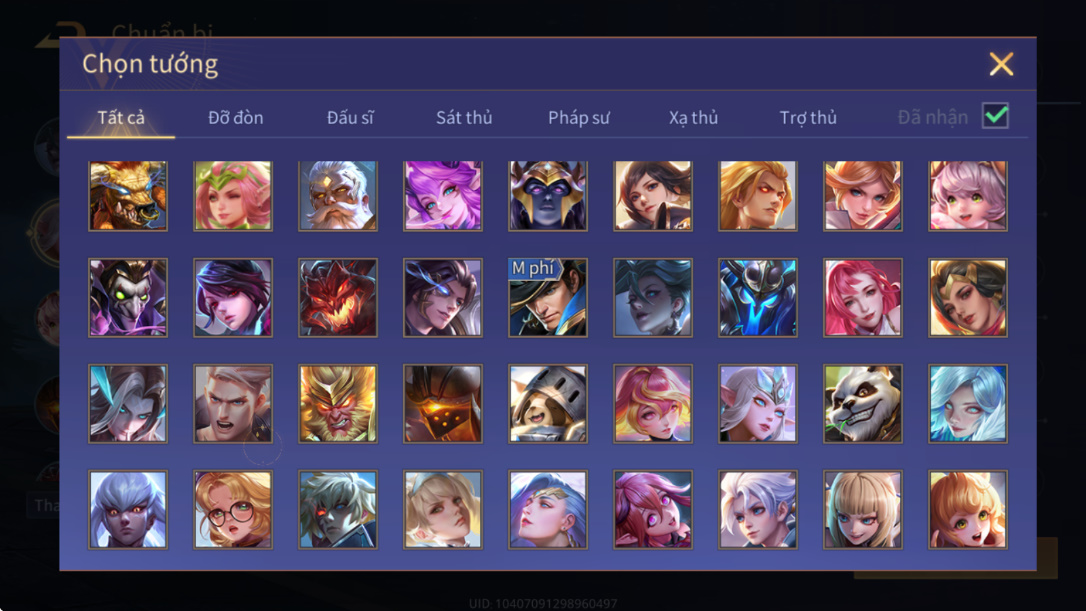The width and height of the screenshot is (1086, 611).
Task: Select the hero labeled M phí
Action: (x=548, y=298)
